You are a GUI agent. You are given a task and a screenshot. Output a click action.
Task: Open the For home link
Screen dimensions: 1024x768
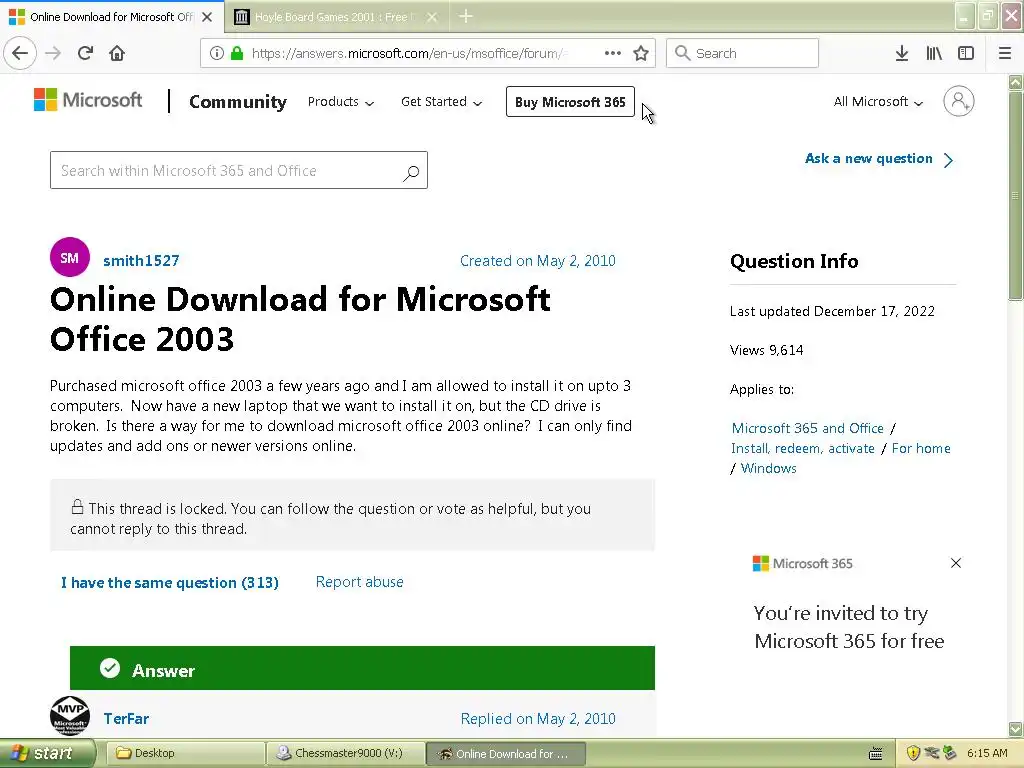point(921,449)
